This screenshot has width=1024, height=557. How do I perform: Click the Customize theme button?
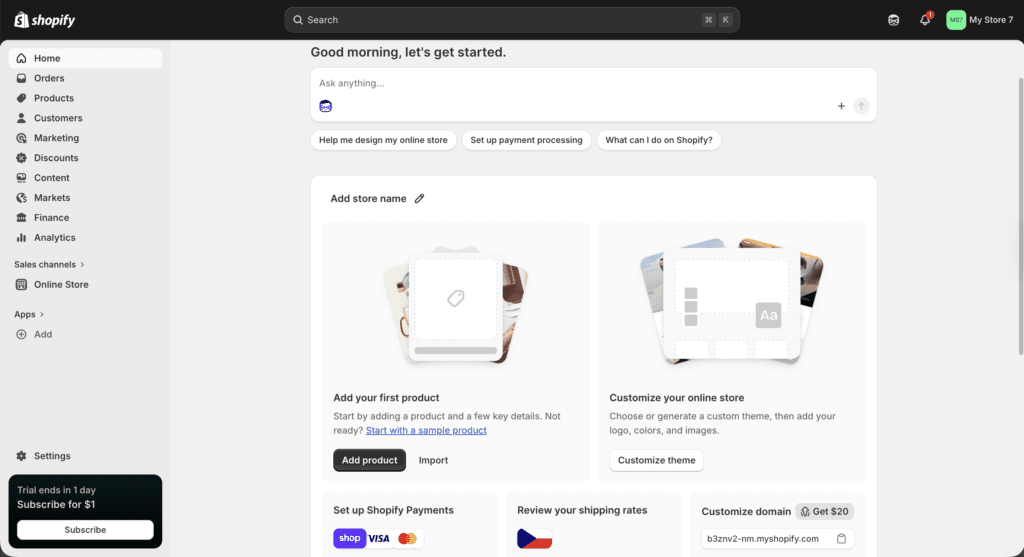[656, 460]
